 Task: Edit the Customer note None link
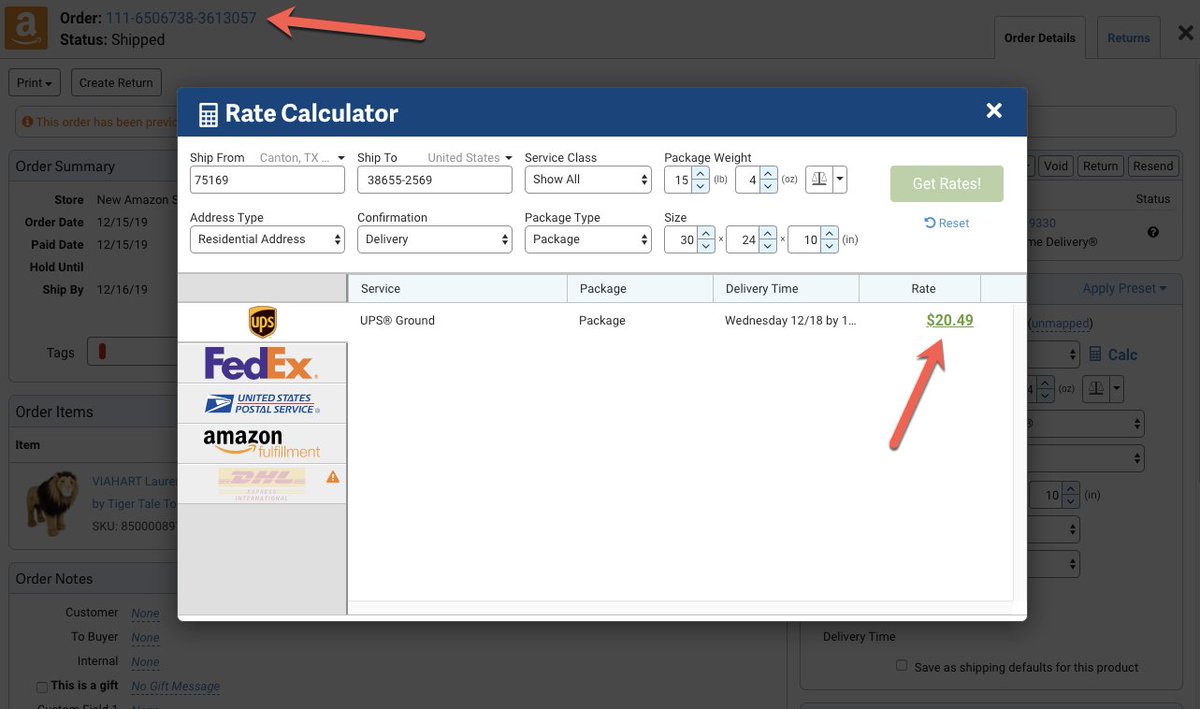tap(145, 613)
